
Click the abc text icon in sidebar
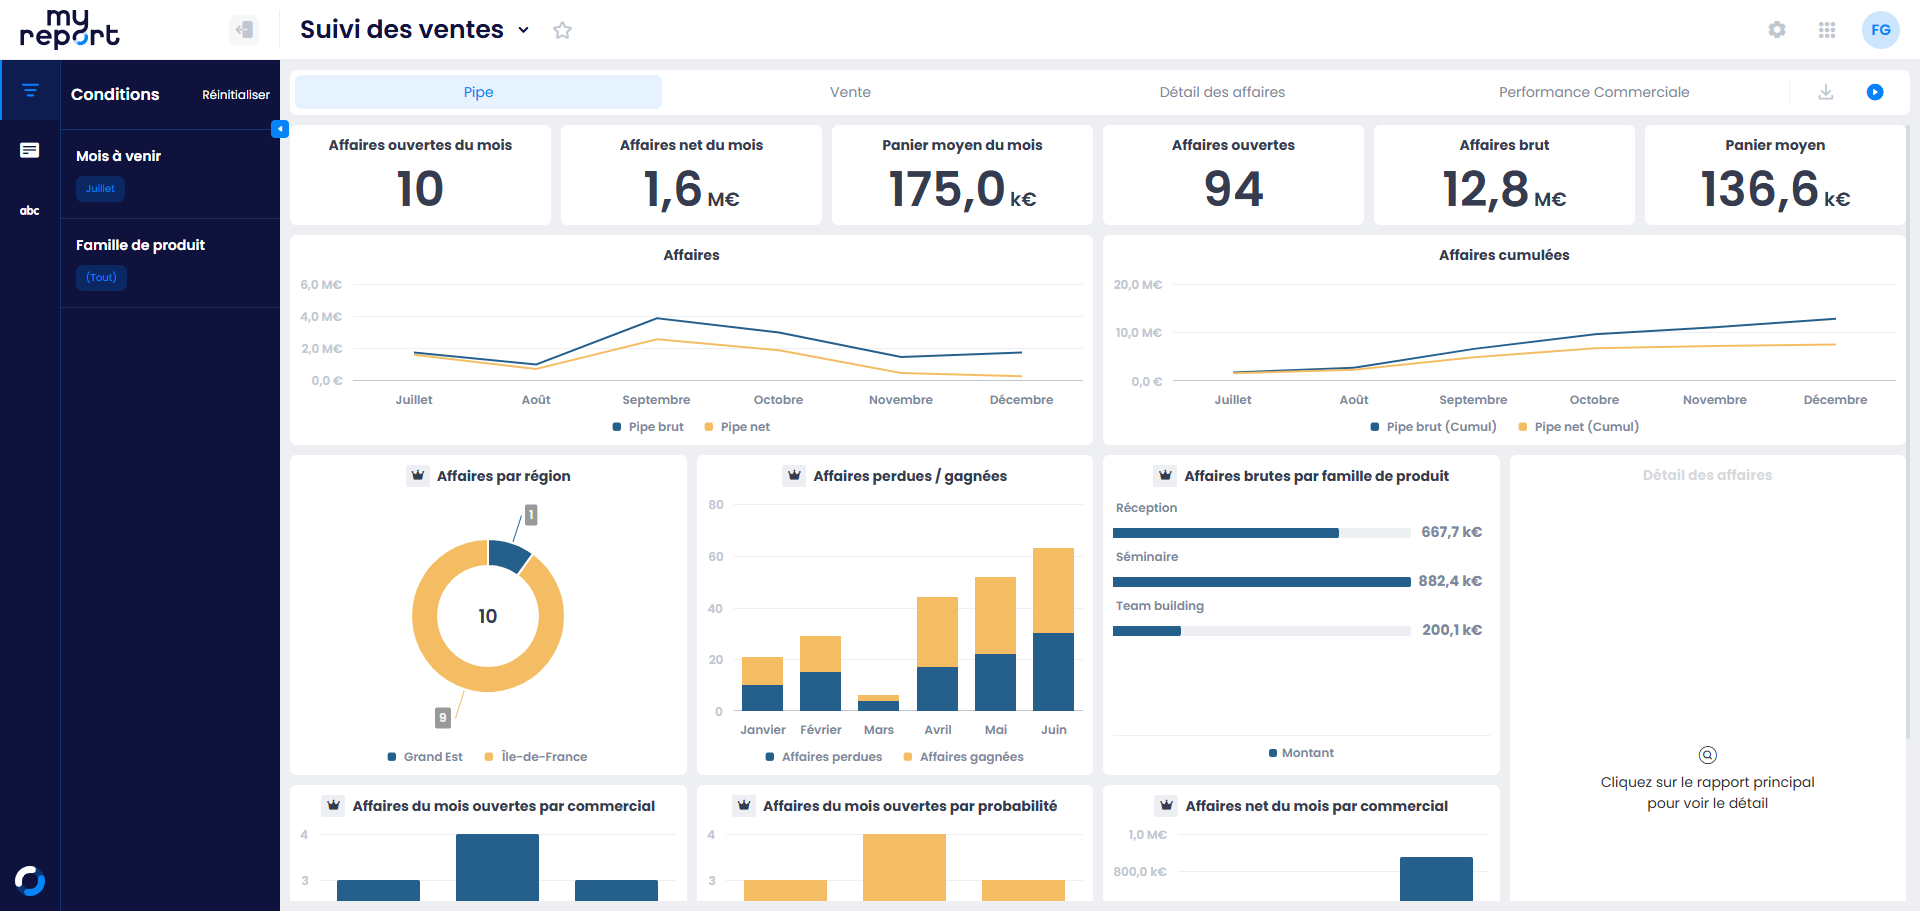click(30, 210)
